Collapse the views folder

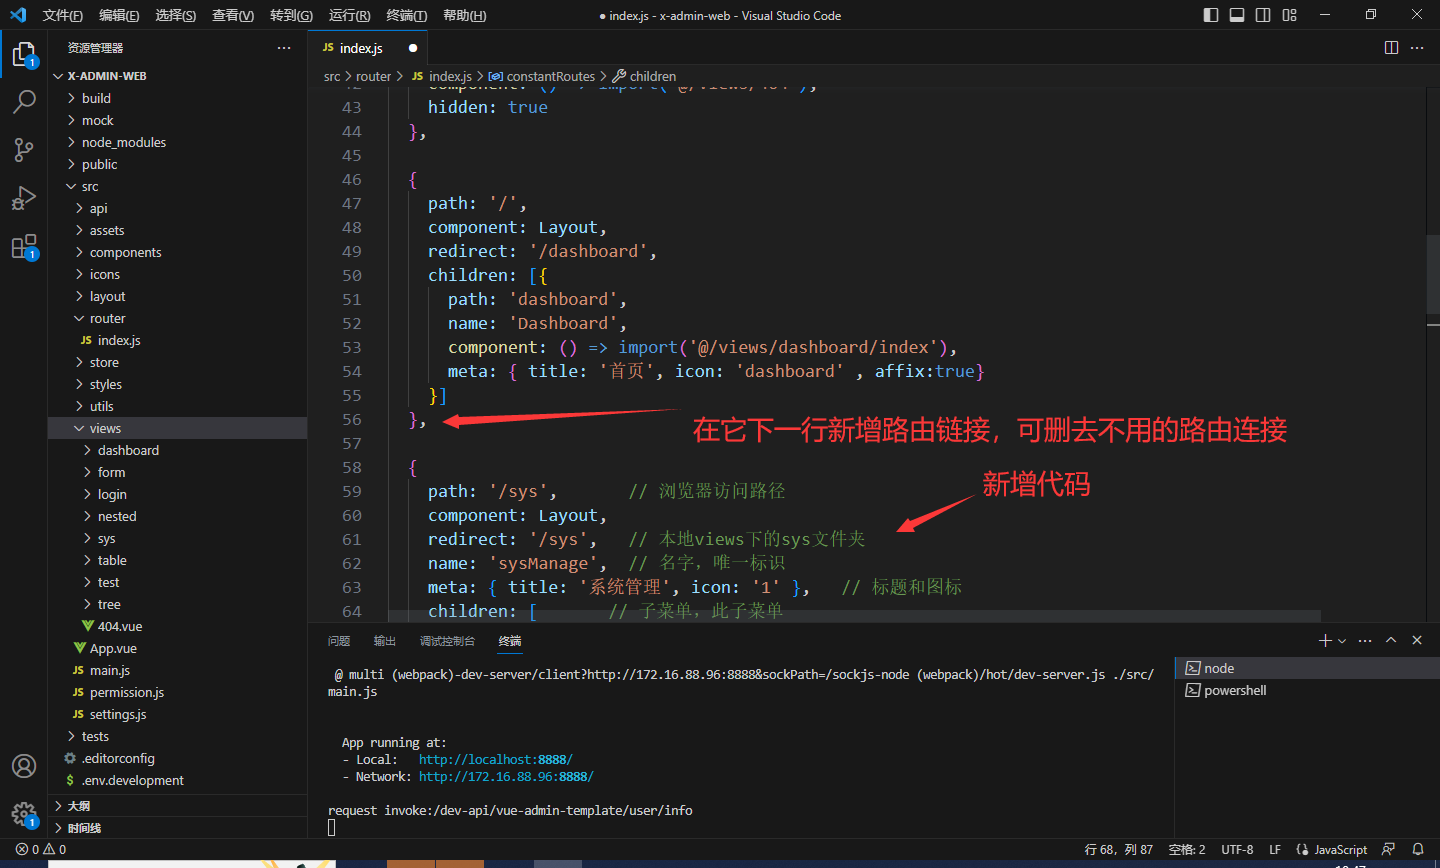tap(177, 428)
